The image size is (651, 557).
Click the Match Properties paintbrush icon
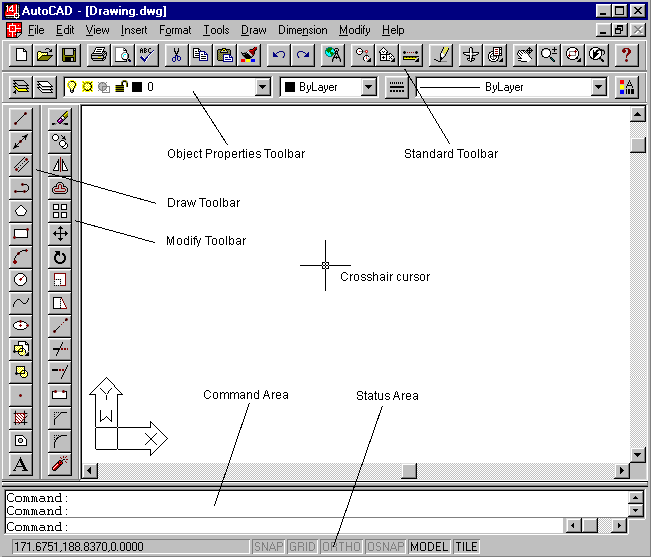coord(249,55)
